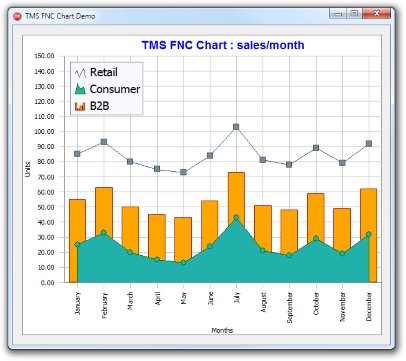The width and height of the screenshot is (406, 361).
Task: Click the September x-axis label
Action: point(289,307)
